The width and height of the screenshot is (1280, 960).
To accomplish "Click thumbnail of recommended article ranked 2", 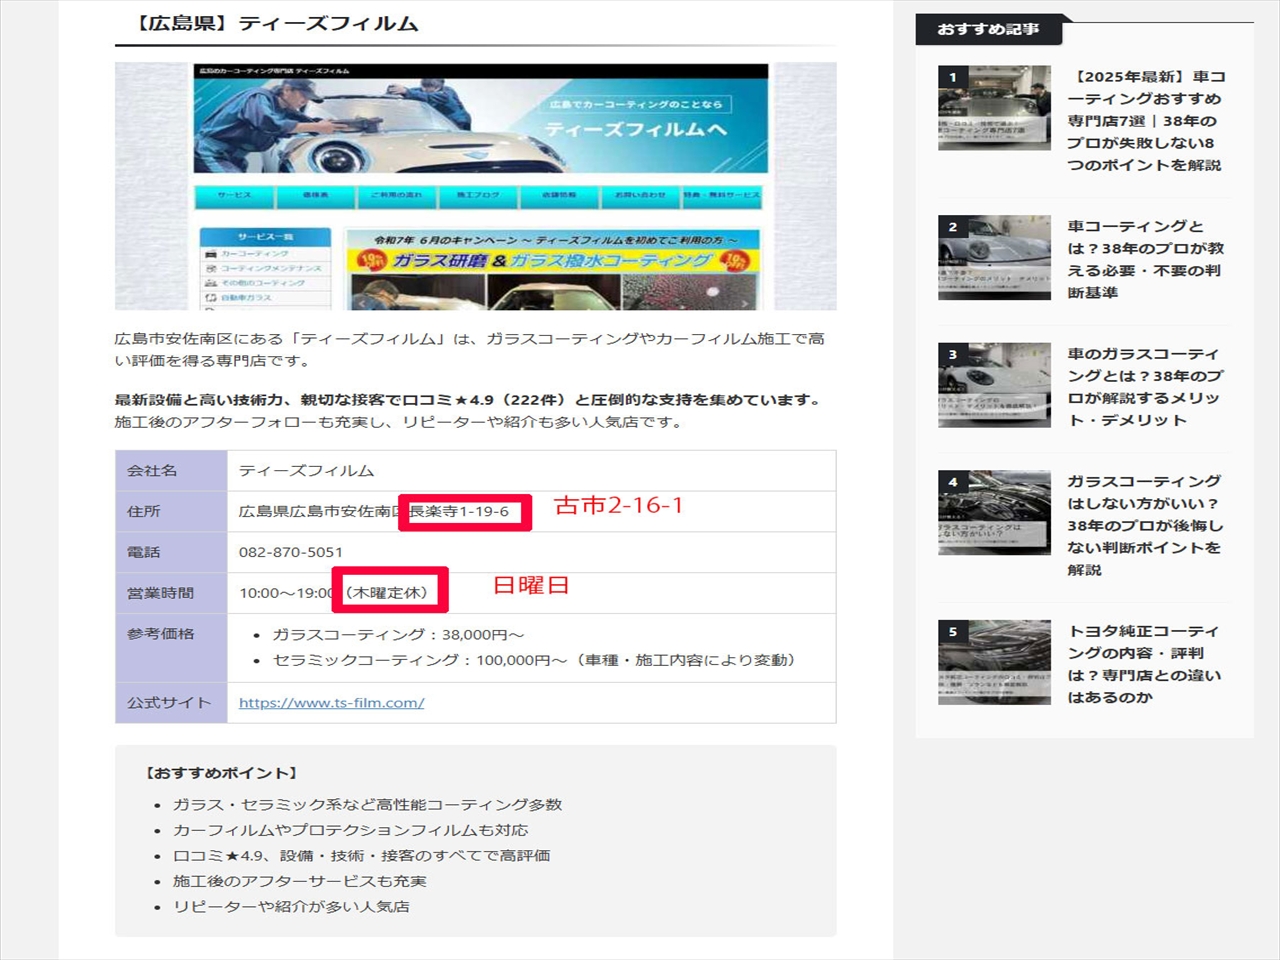I will pyautogui.click(x=994, y=257).
